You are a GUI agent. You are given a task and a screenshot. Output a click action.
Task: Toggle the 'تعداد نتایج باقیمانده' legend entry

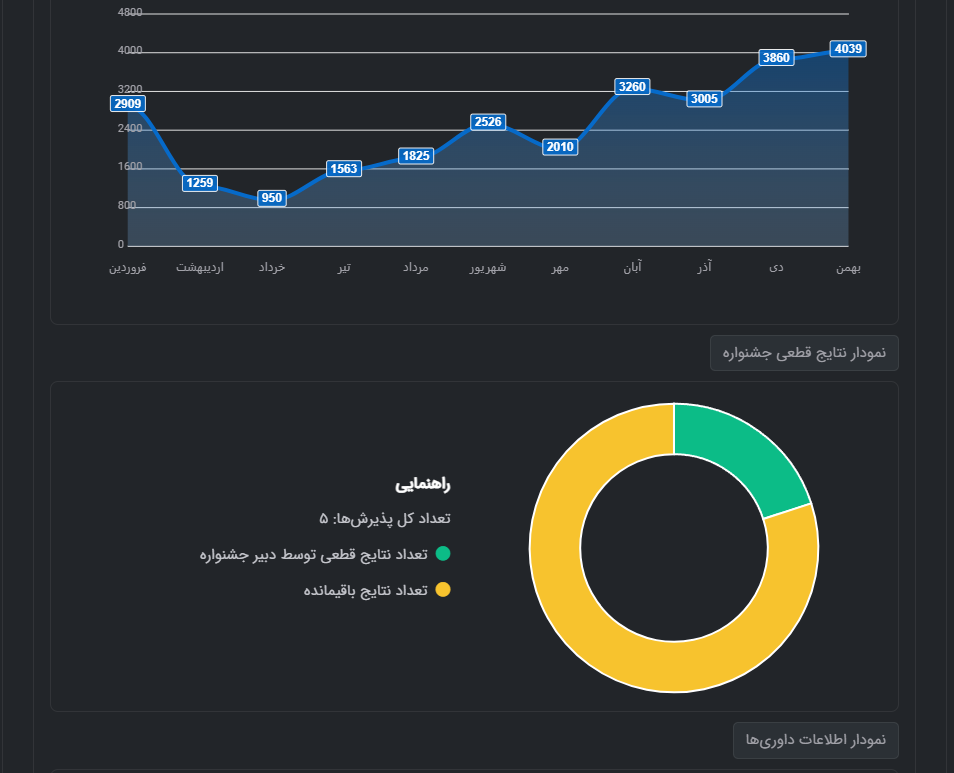366,590
